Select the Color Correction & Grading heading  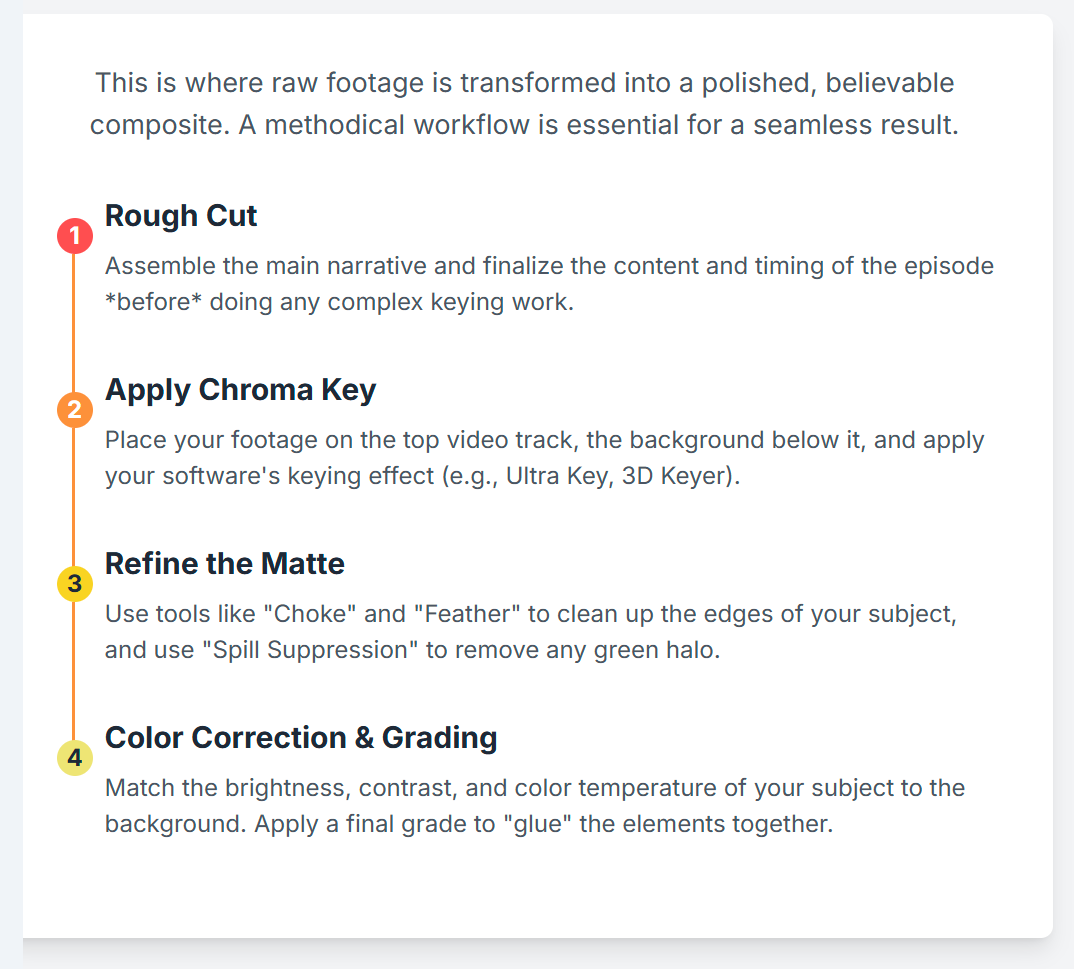point(301,738)
